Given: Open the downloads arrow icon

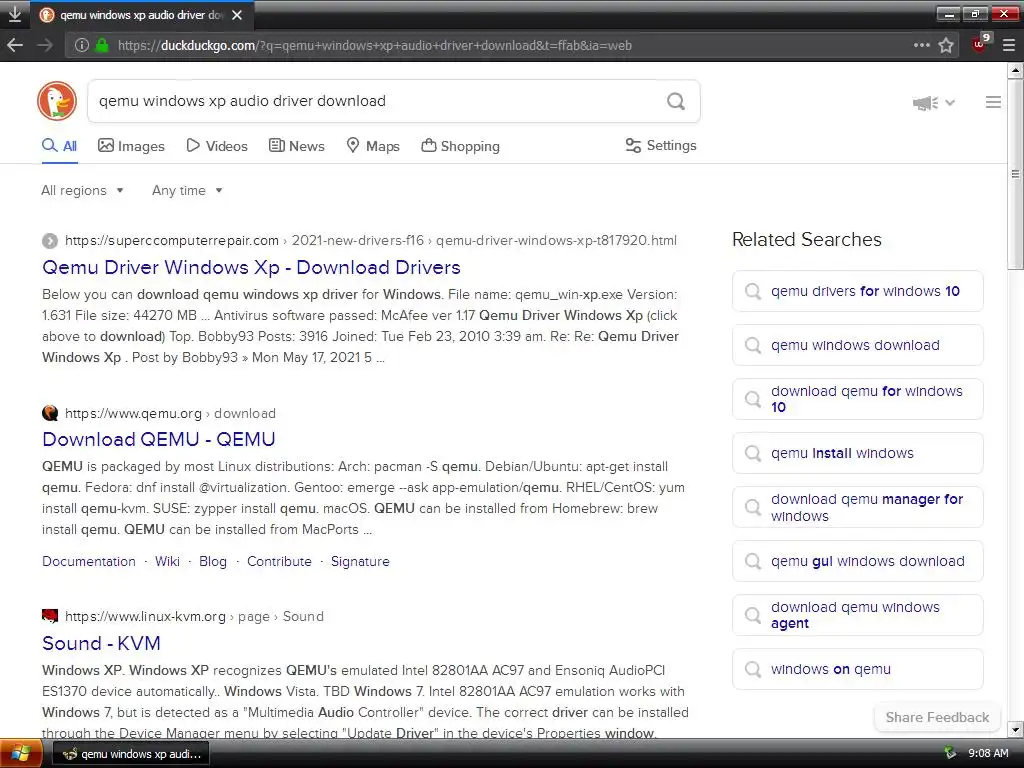Looking at the screenshot, I should click(14, 14).
